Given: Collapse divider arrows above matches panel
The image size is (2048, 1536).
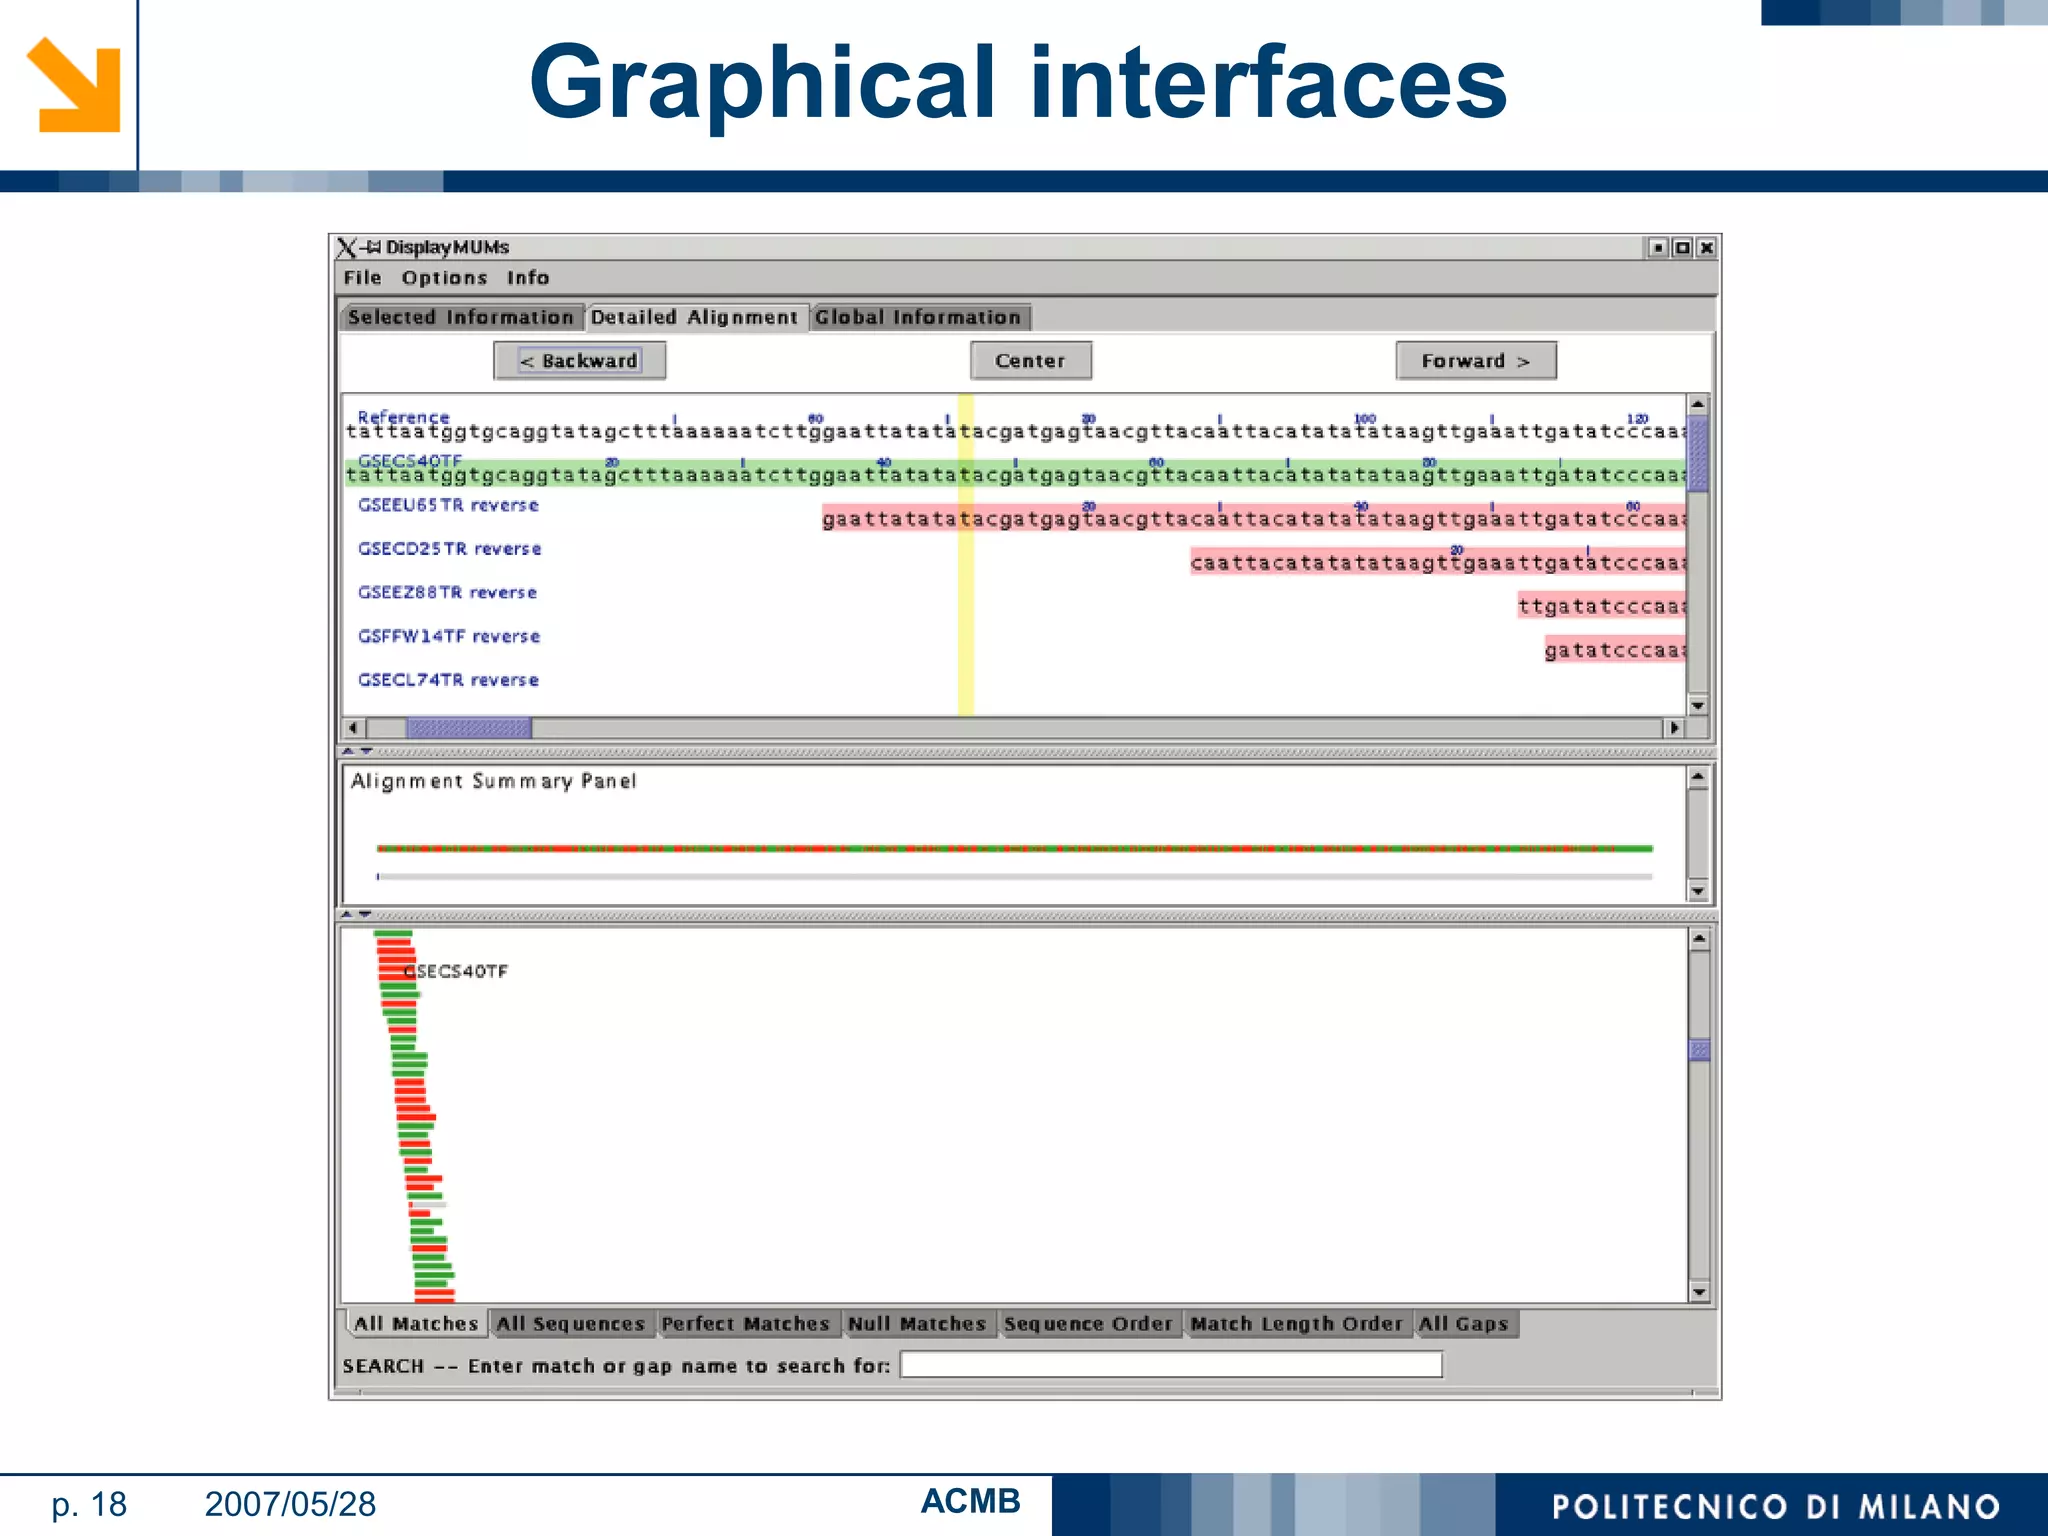Looking at the screenshot, I should (x=357, y=914).
